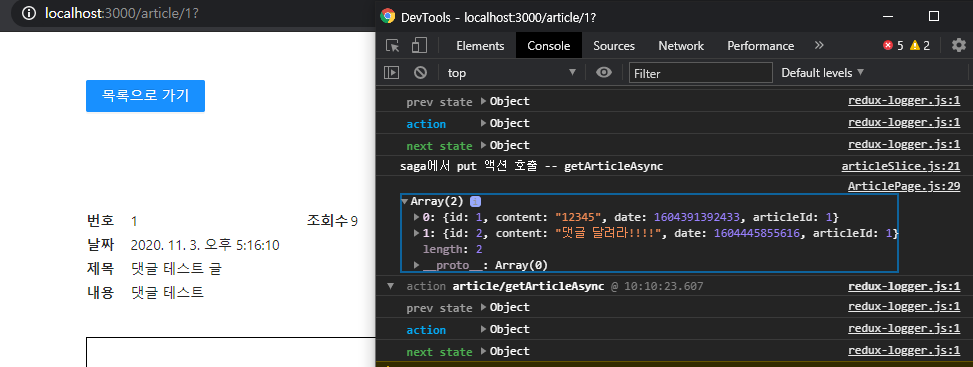Switch to the Elements tab
973x367 pixels.
point(480,46)
